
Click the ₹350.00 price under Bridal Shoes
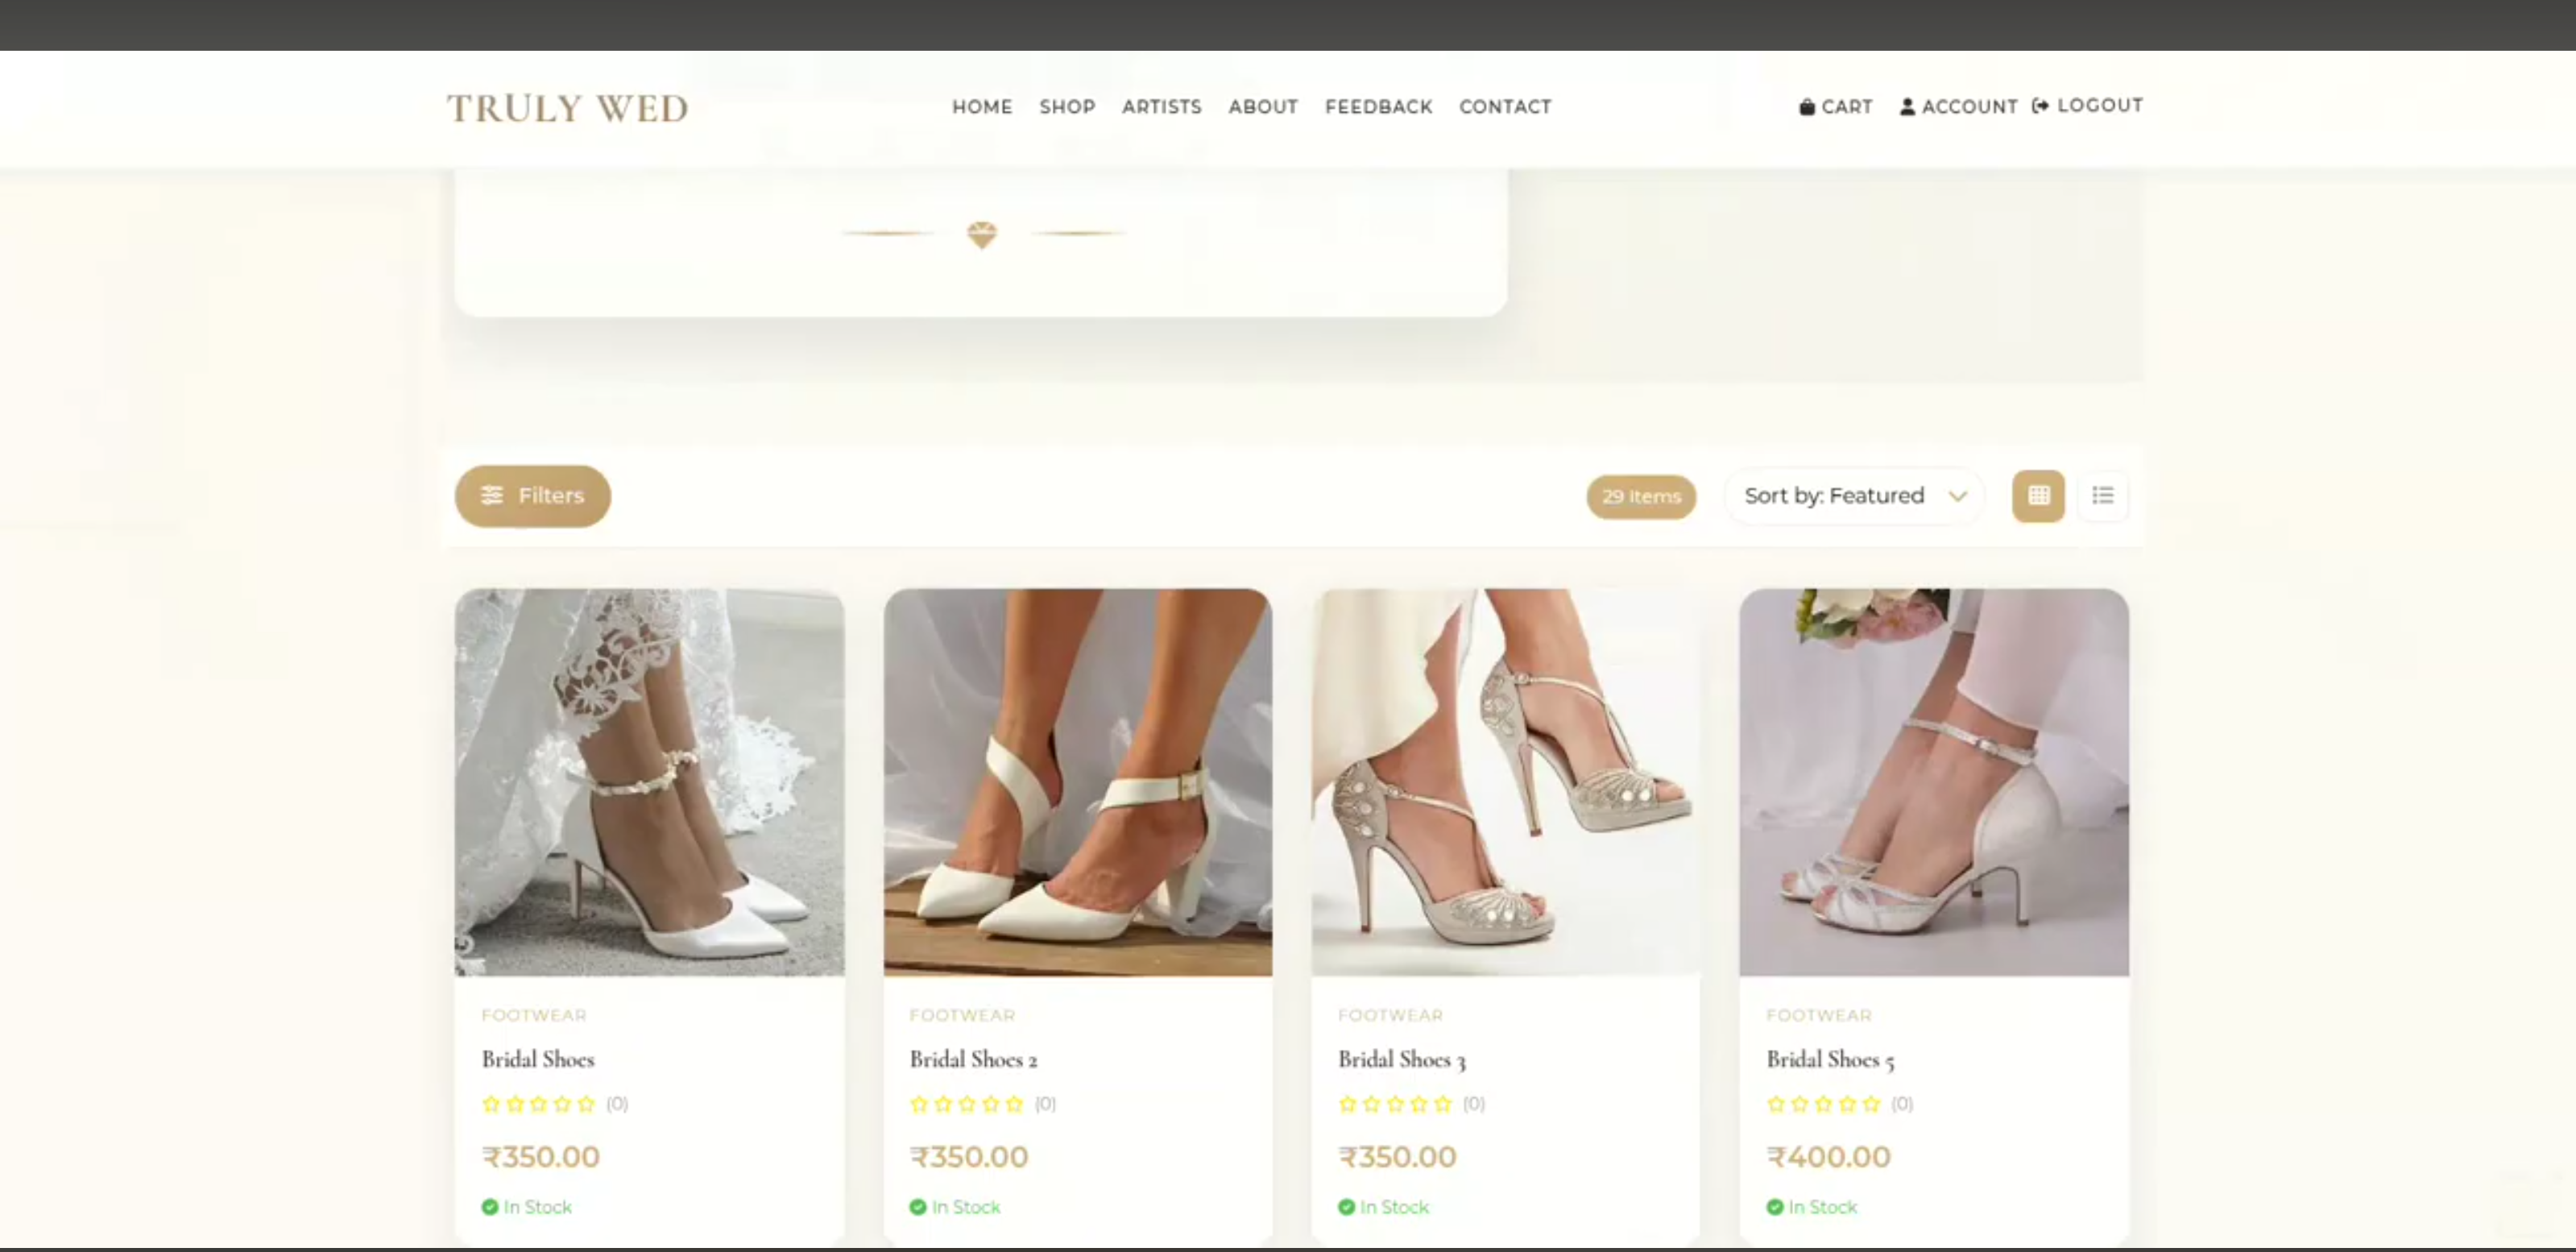point(540,1157)
